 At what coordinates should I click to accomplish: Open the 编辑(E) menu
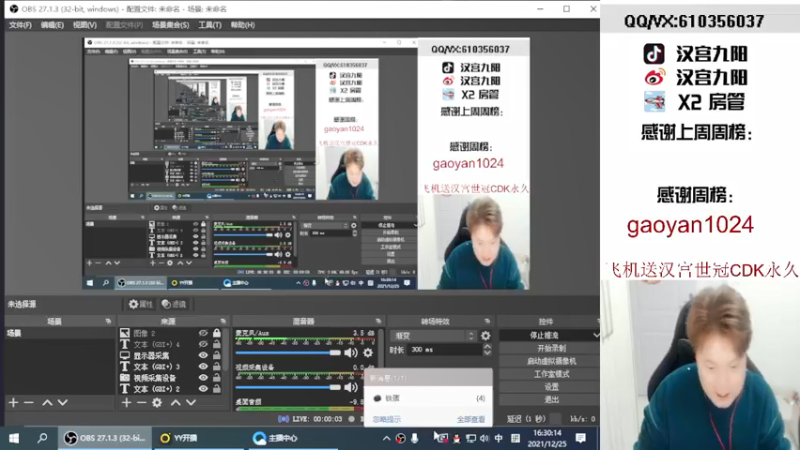tap(52, 25)
